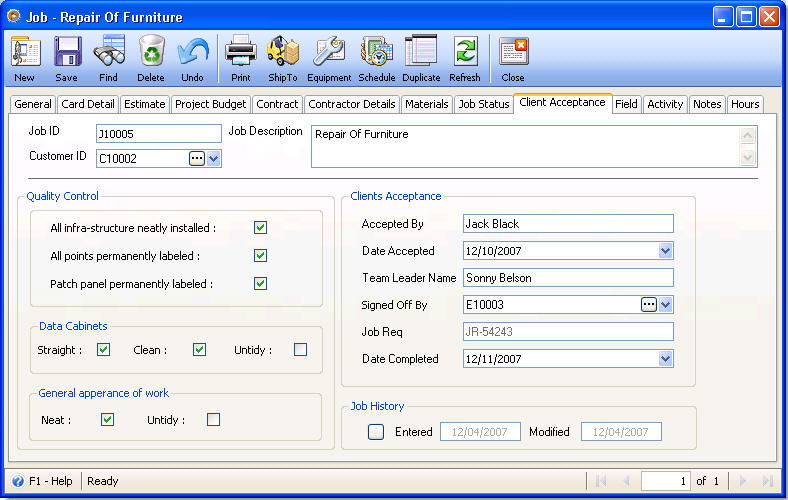The image size is (788, 500).
Task: Uncheck Data Cabinets Clean checkbox
Action: click(200, 350)
